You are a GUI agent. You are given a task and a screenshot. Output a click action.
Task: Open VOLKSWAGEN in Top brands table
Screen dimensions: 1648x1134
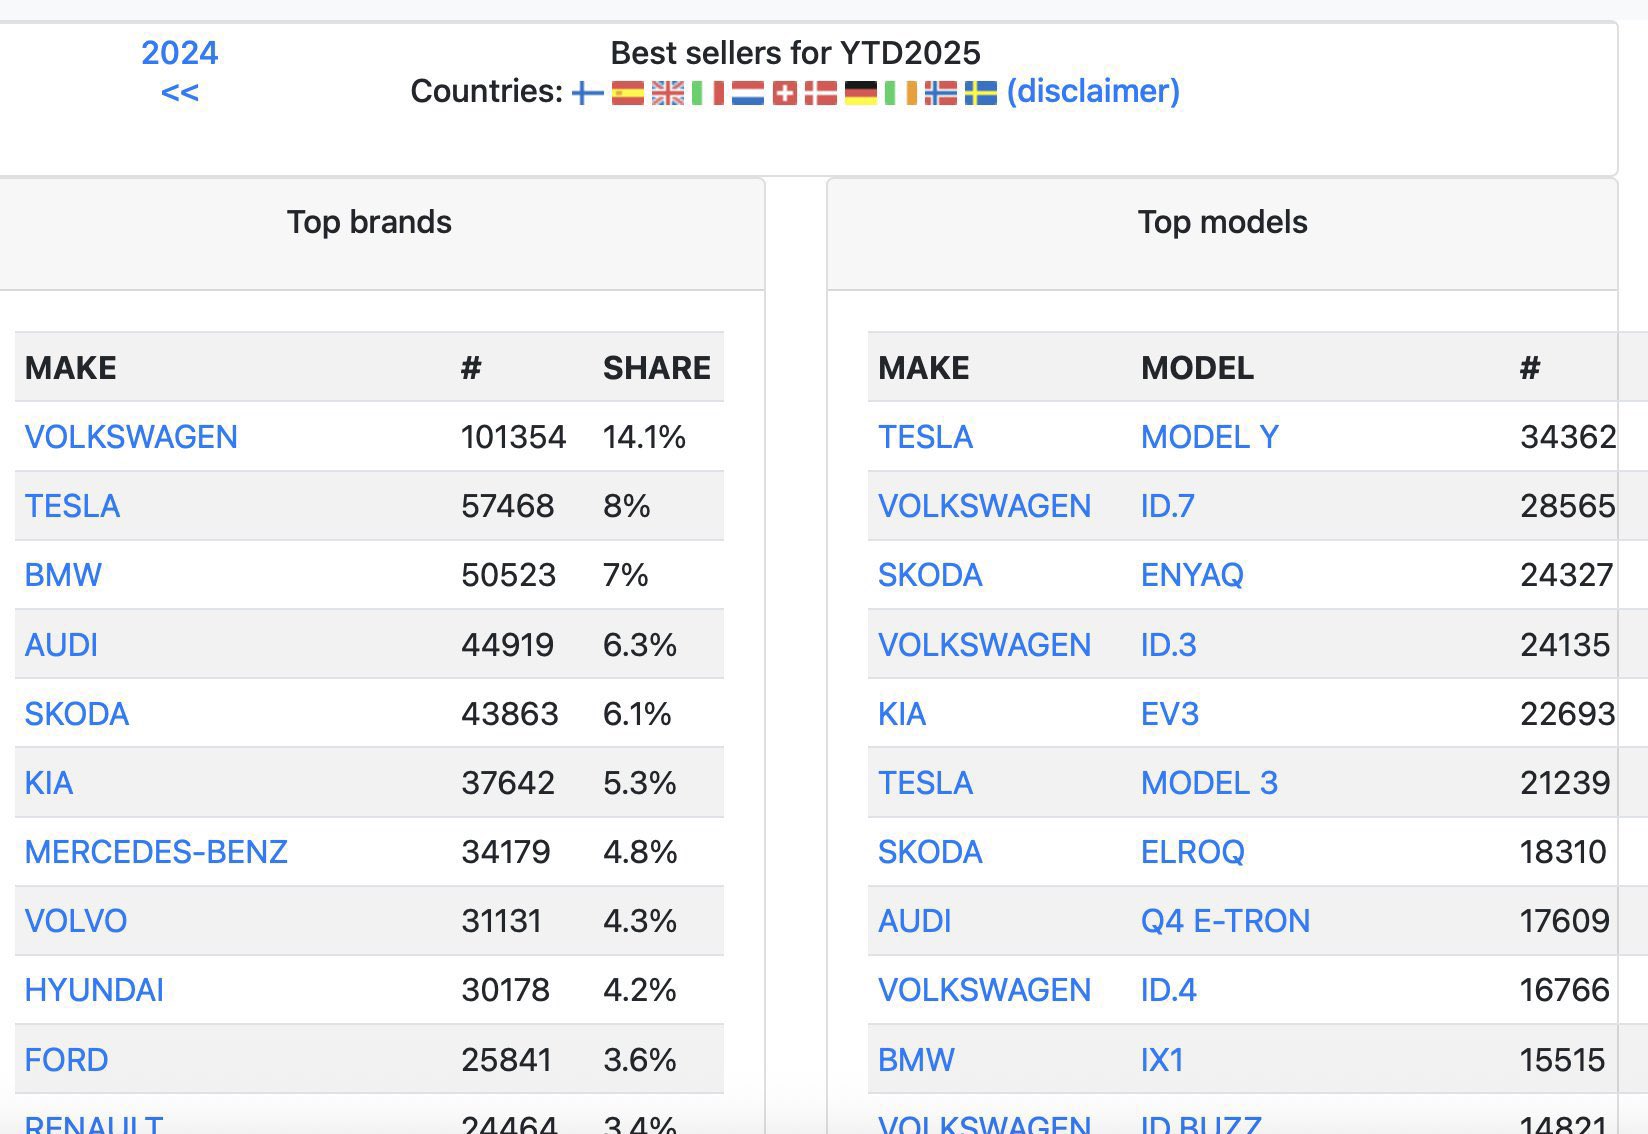click(131, 437)
